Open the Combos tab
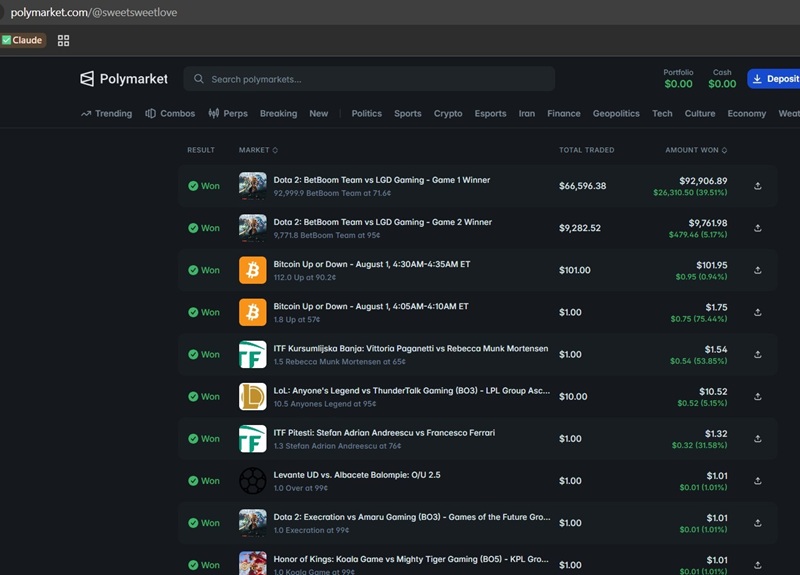This screenshot has height=575, width=800. tap(170, 113)
